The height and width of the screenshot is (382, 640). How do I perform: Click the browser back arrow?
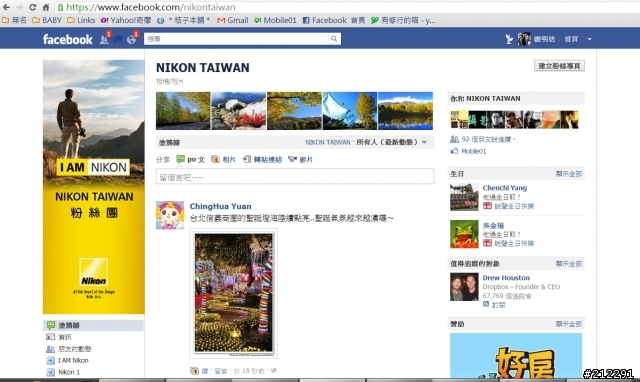click(7, 7)
